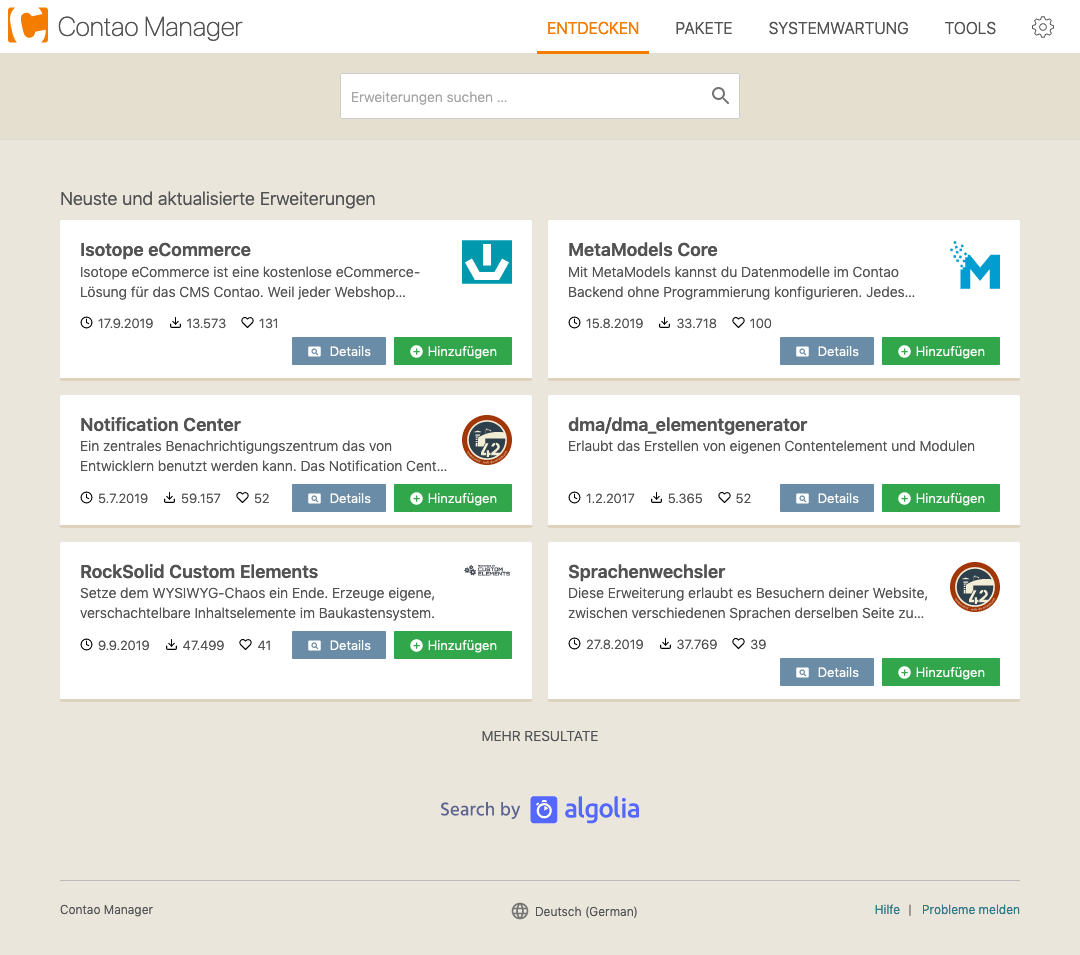Open Details for MetaModels Core
This screenshot has height=955, width=1080.
827,351
